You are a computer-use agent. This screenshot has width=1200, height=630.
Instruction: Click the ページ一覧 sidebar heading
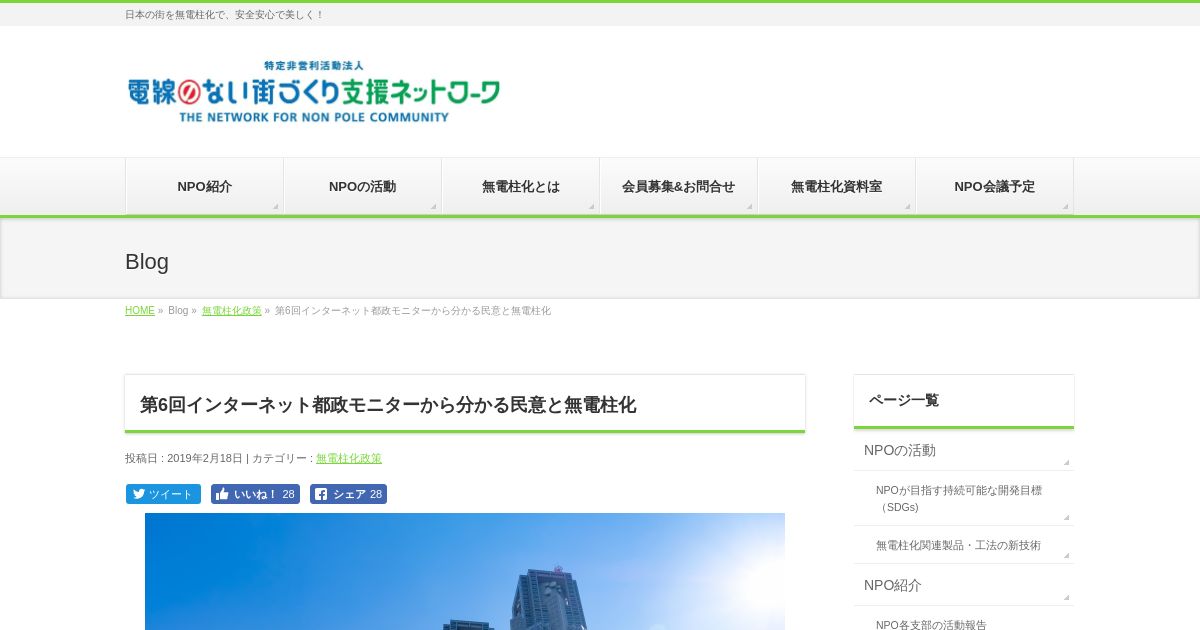(904, 400)
